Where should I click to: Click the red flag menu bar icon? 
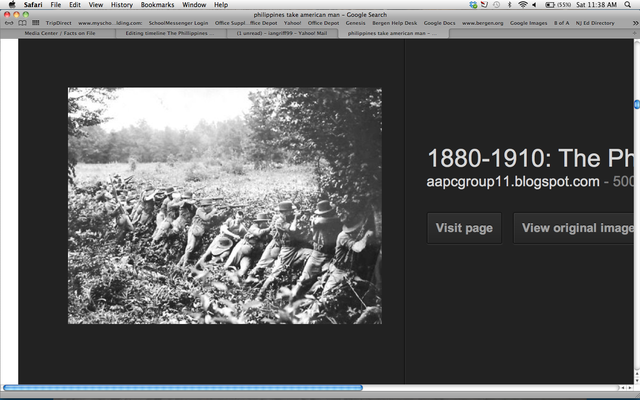[484, 5]
